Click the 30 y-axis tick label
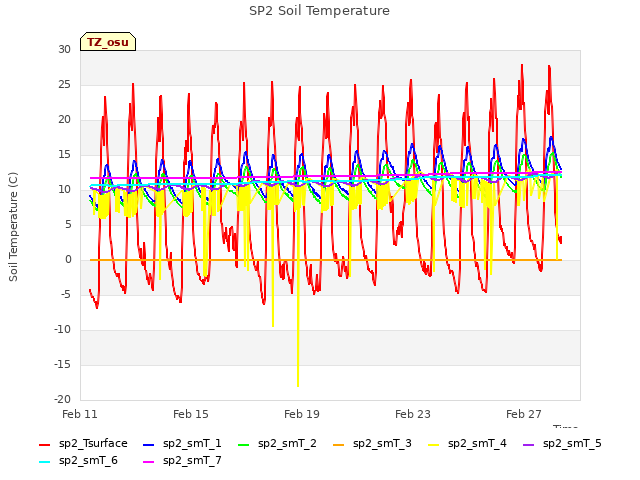This screenshot has width=640, height=480. 64,49
